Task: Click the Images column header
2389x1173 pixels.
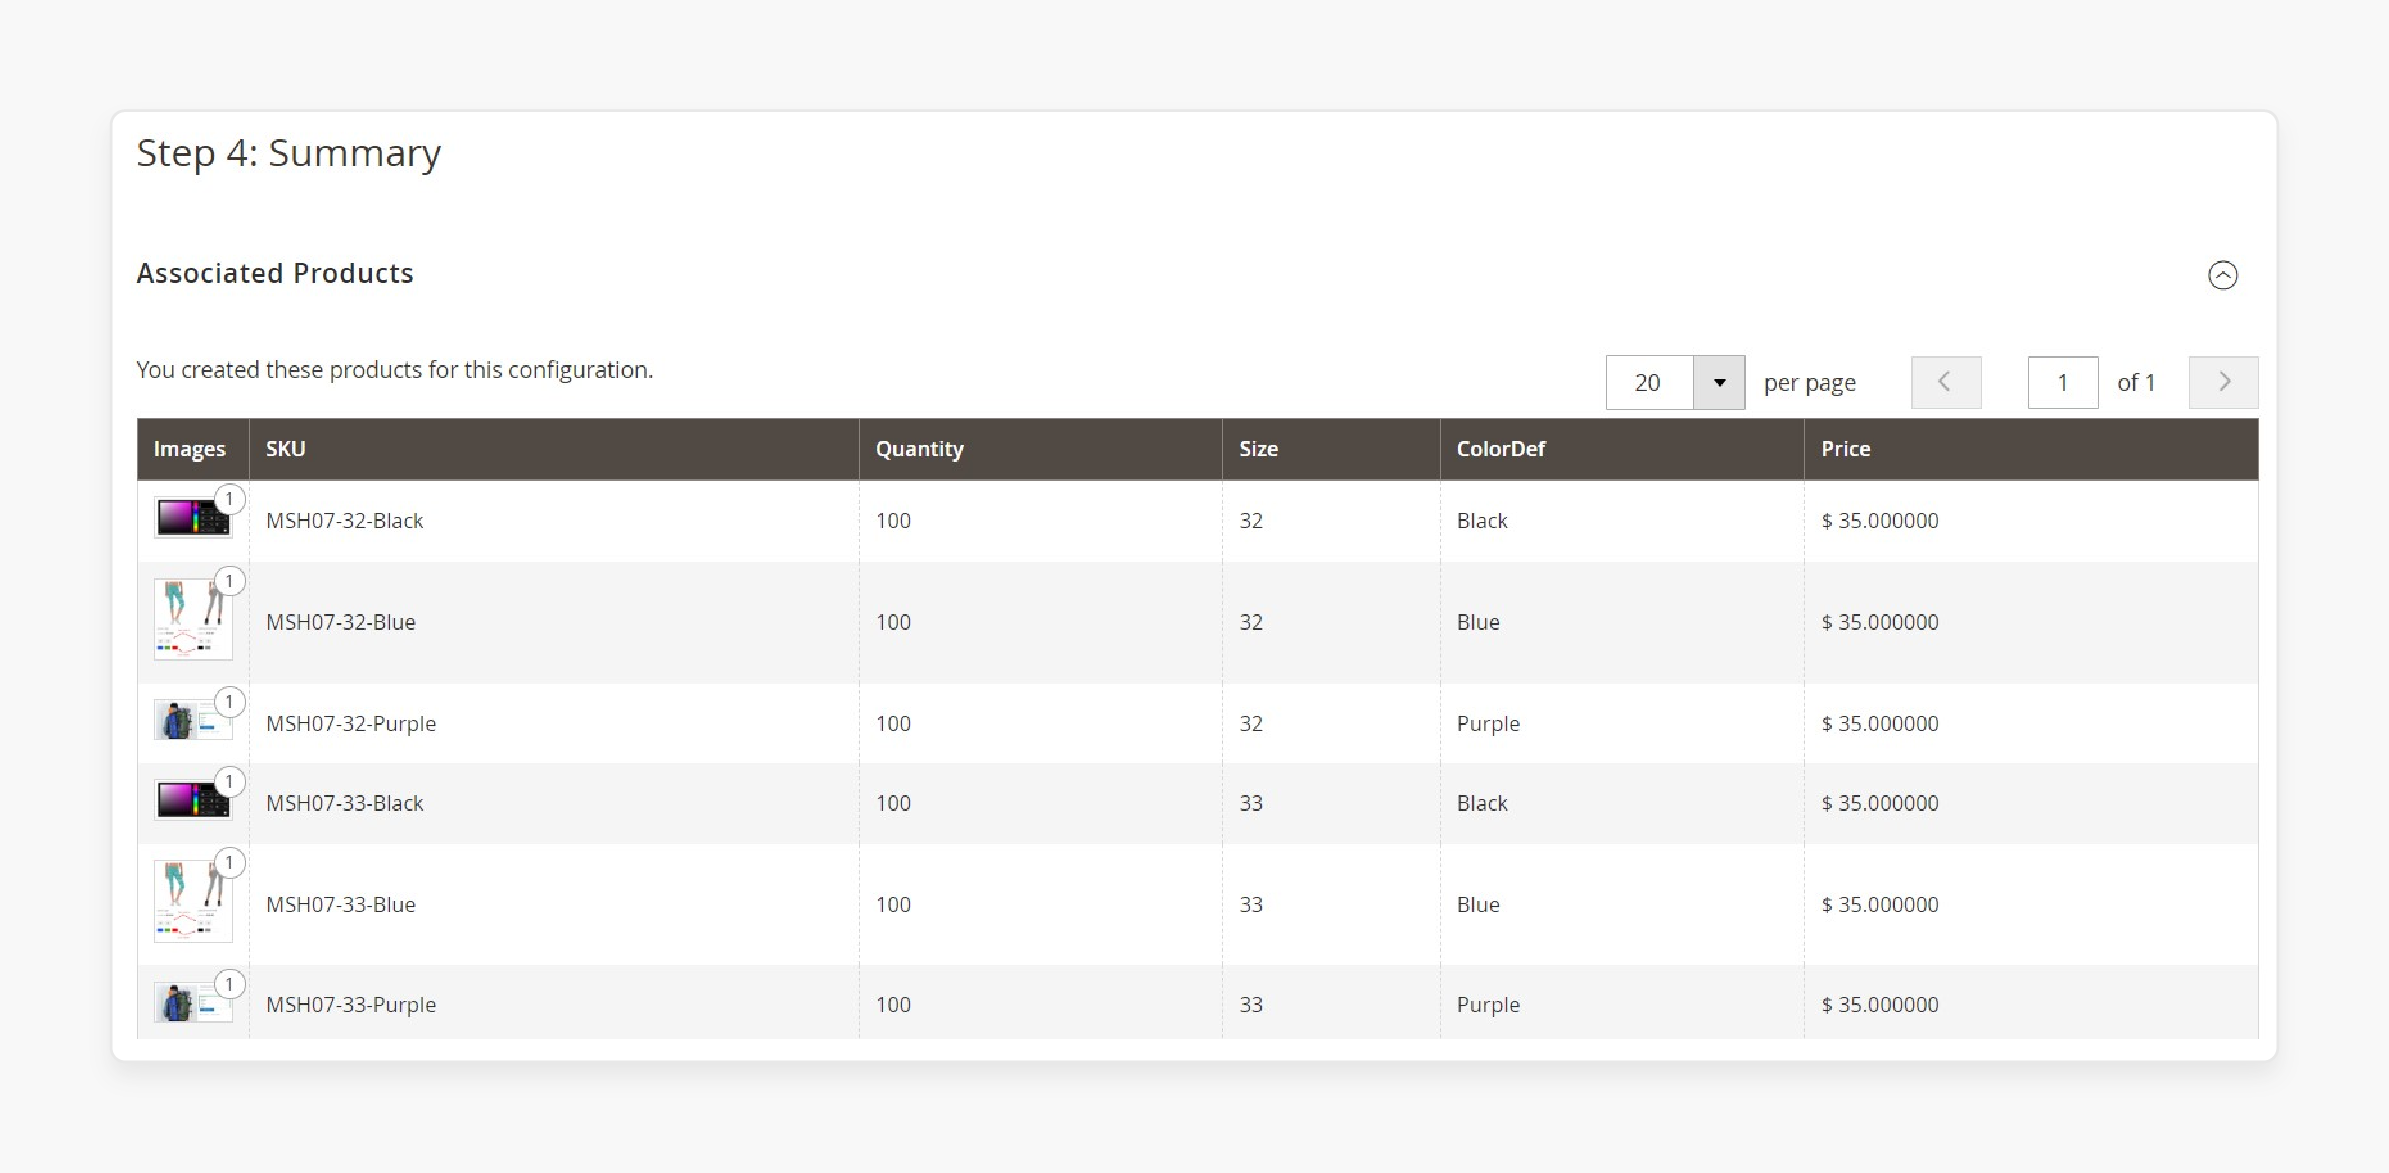Action: click(187, 448)
